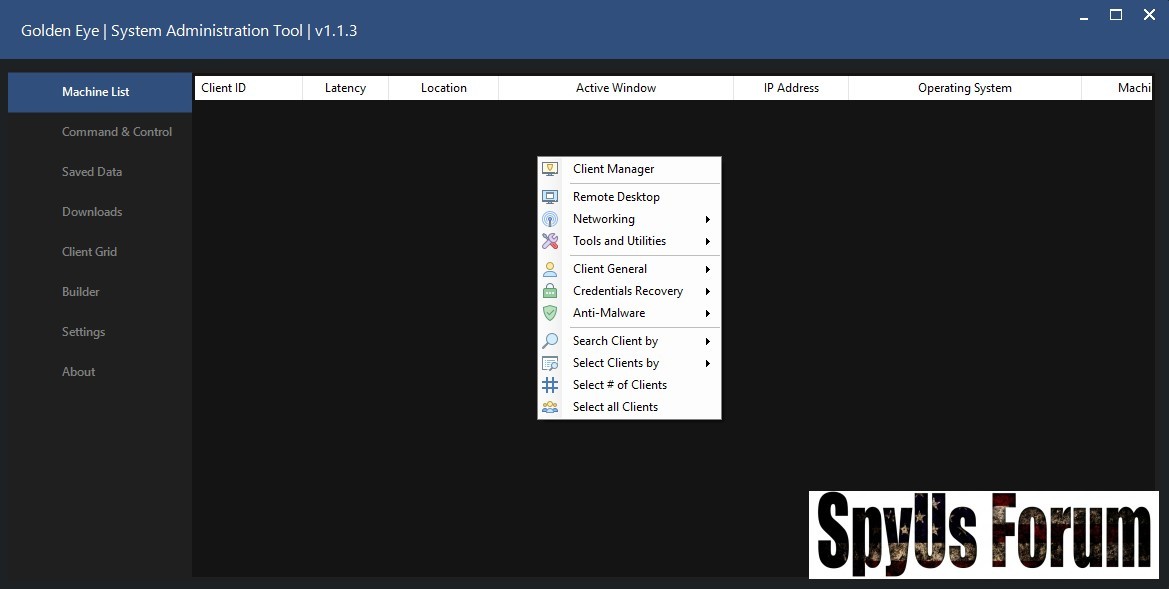The width and height of the screenshot is (1169, 589).
Task: Expand the Tools and Utilities submenu arrow
Action: click(707, 241)
